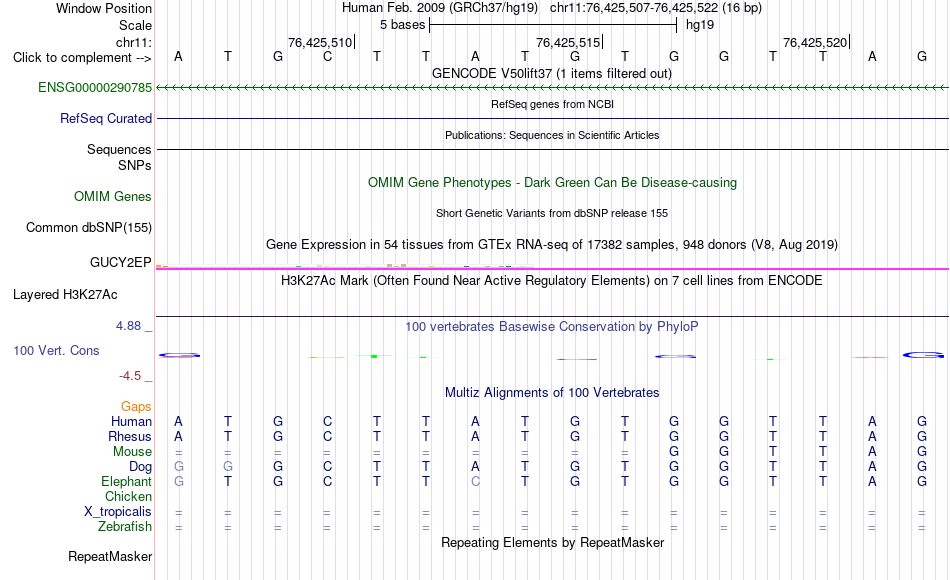Click the magenta GTEx expression bar graph
This screenshot has height=580, width=950.
[552, 267]
